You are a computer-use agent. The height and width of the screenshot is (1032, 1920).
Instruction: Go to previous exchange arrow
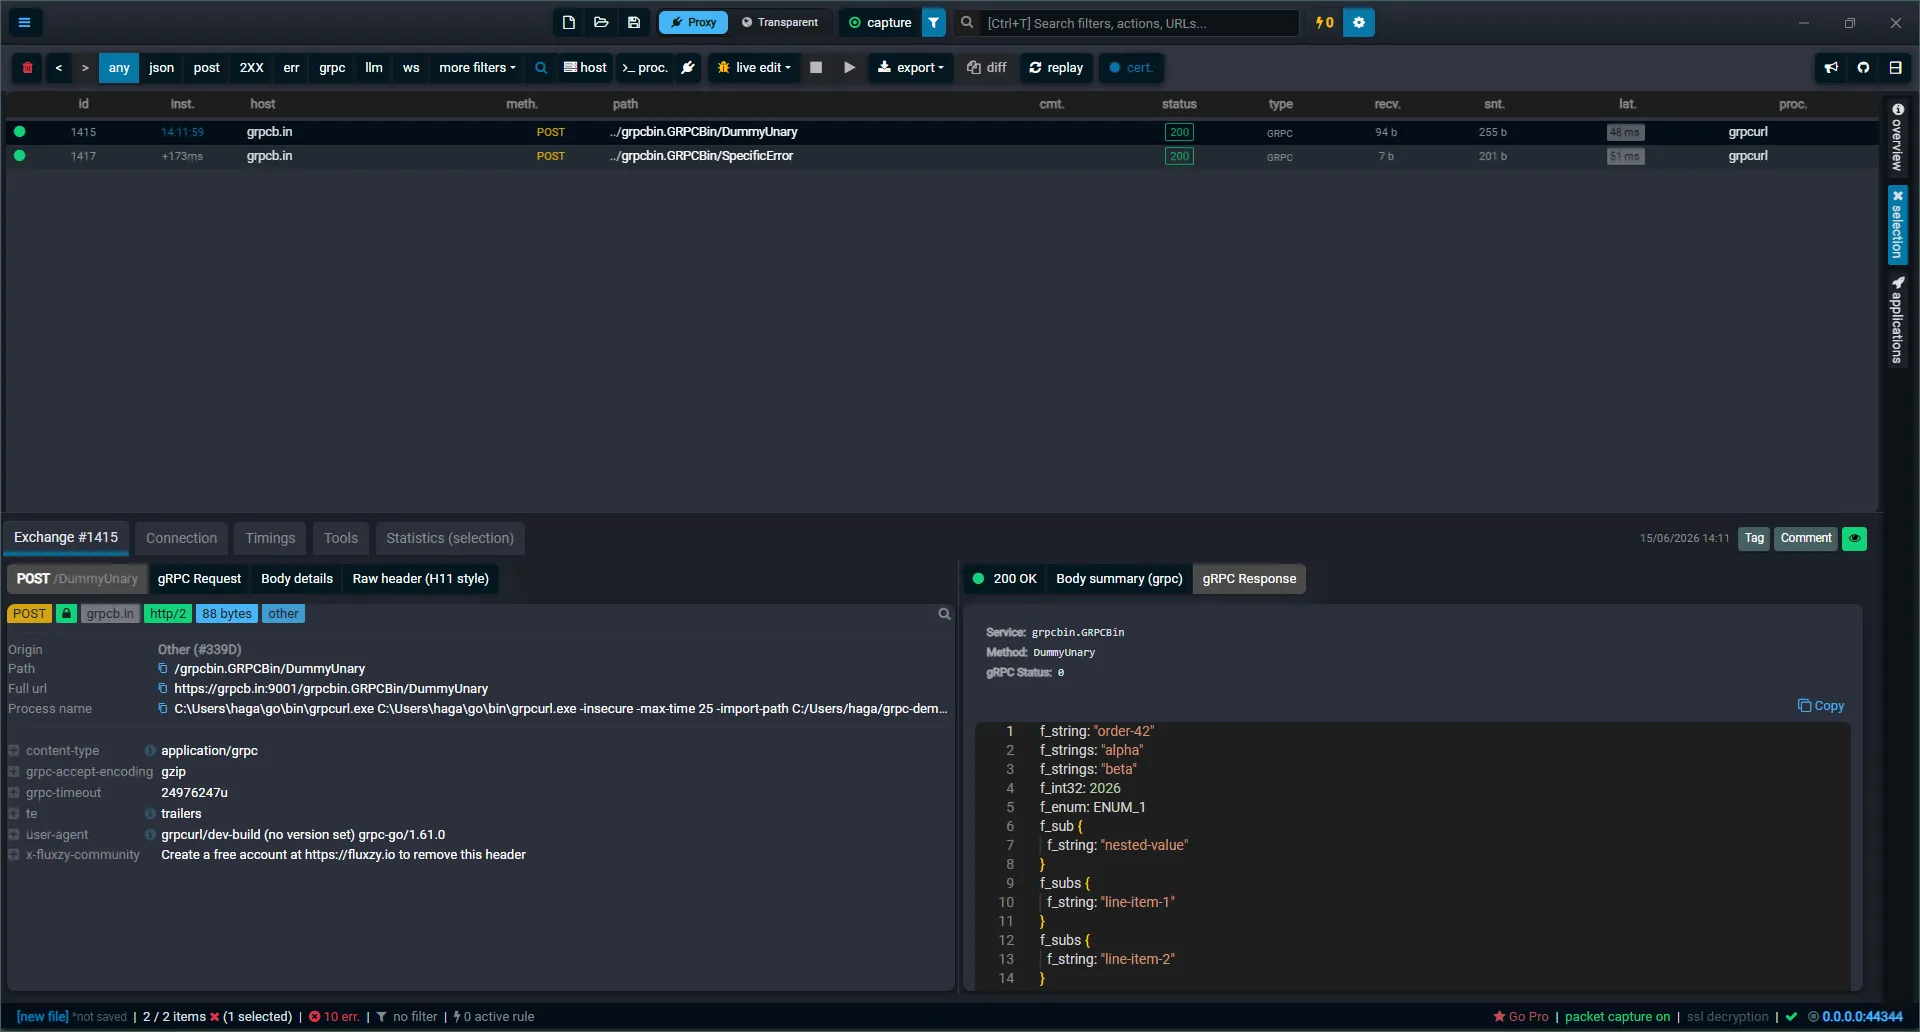click(59, 67)
